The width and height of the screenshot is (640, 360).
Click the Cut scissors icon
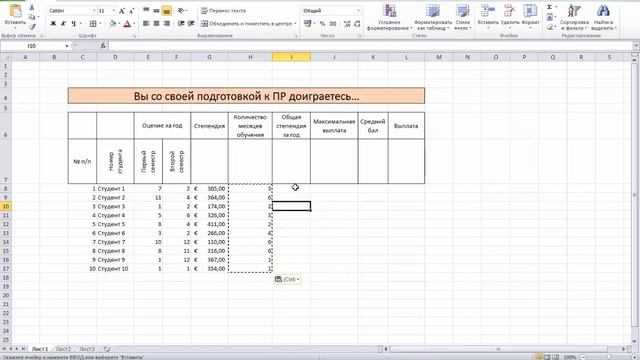[x=32, y=8]
